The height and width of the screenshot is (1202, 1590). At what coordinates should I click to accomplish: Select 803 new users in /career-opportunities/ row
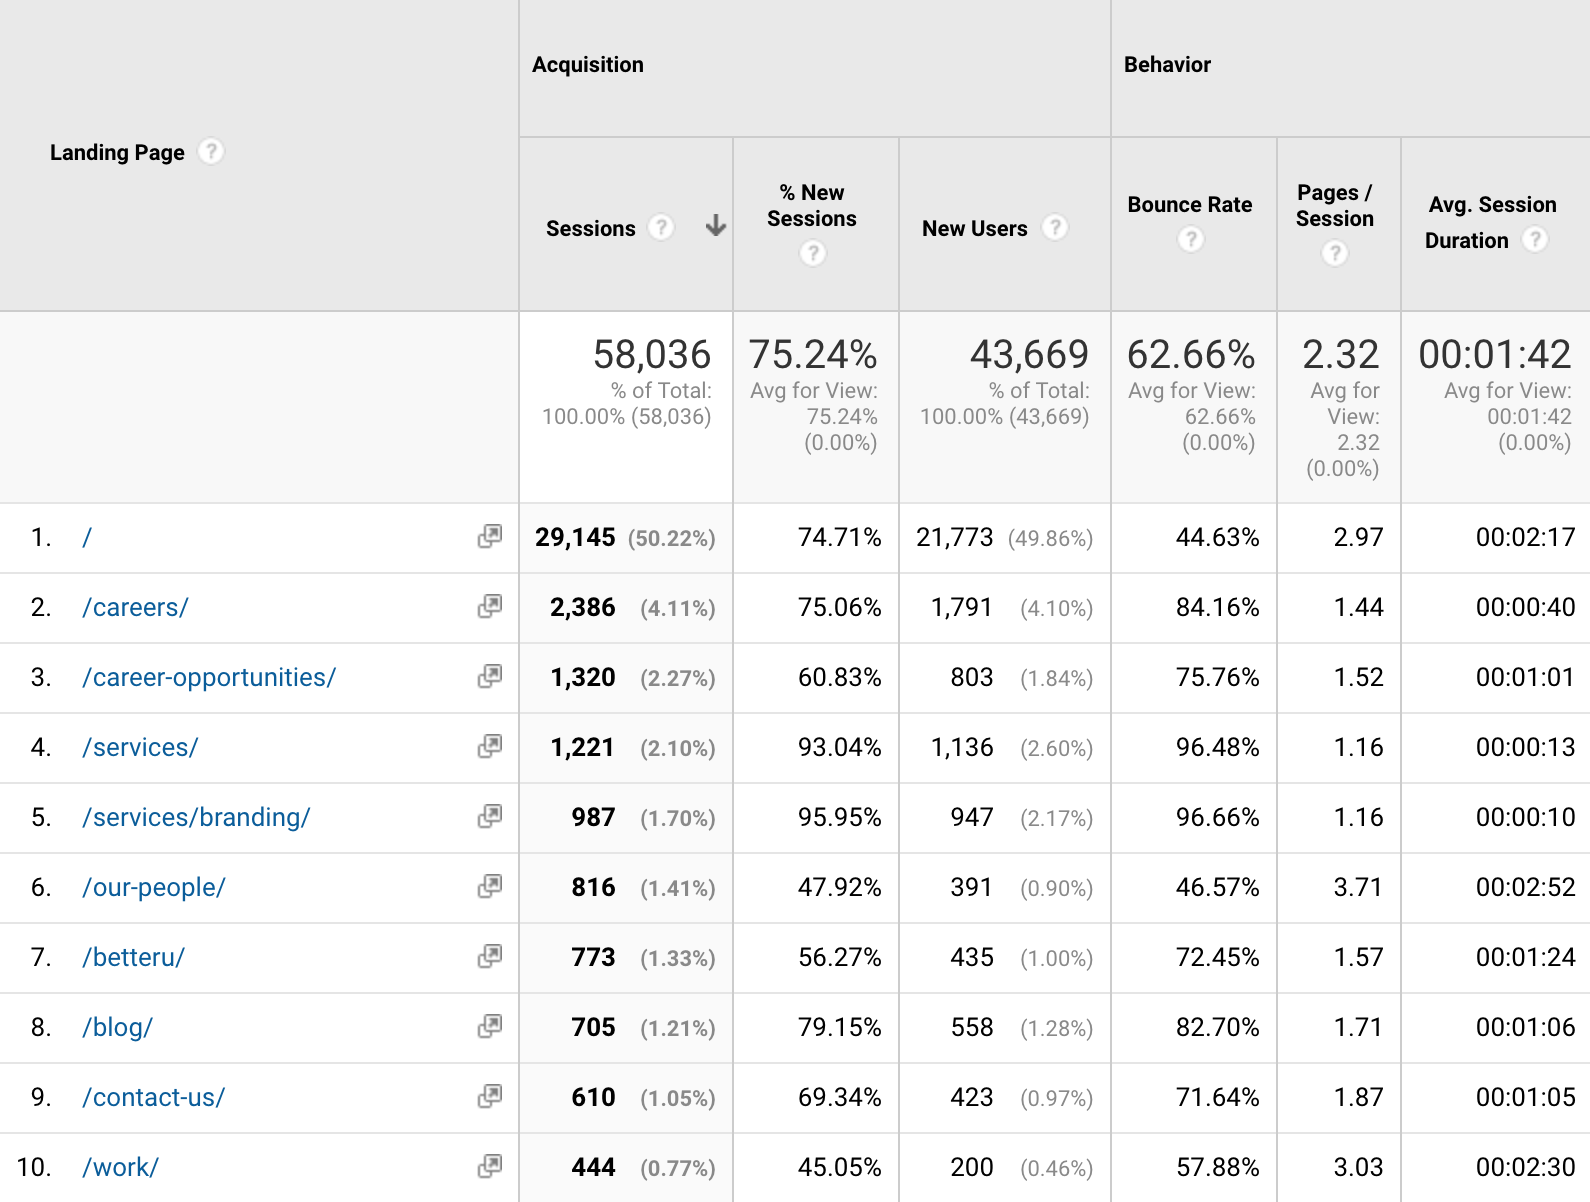pyautogui.click(x=972, y=678)
